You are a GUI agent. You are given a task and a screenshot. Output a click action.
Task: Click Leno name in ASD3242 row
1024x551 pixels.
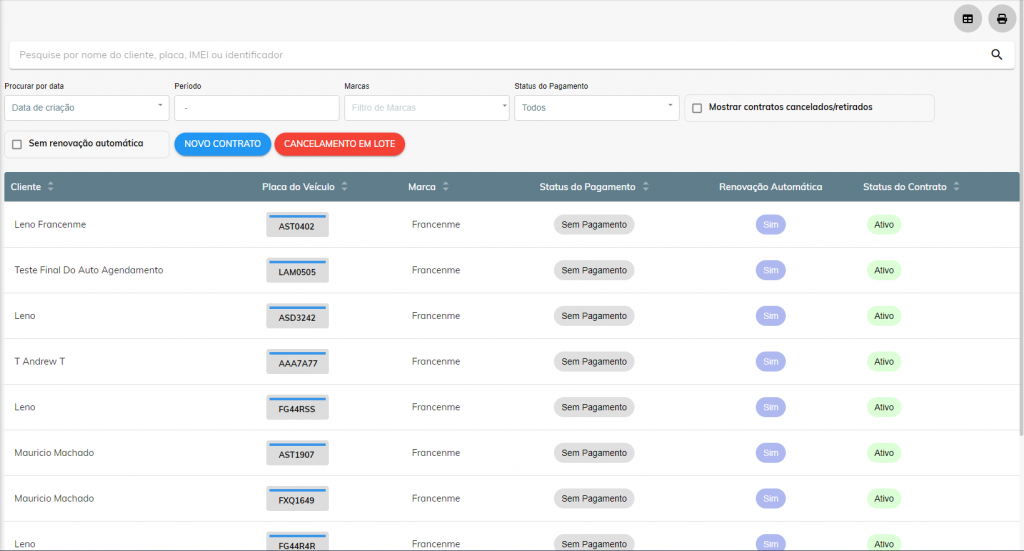pos(25,316)
